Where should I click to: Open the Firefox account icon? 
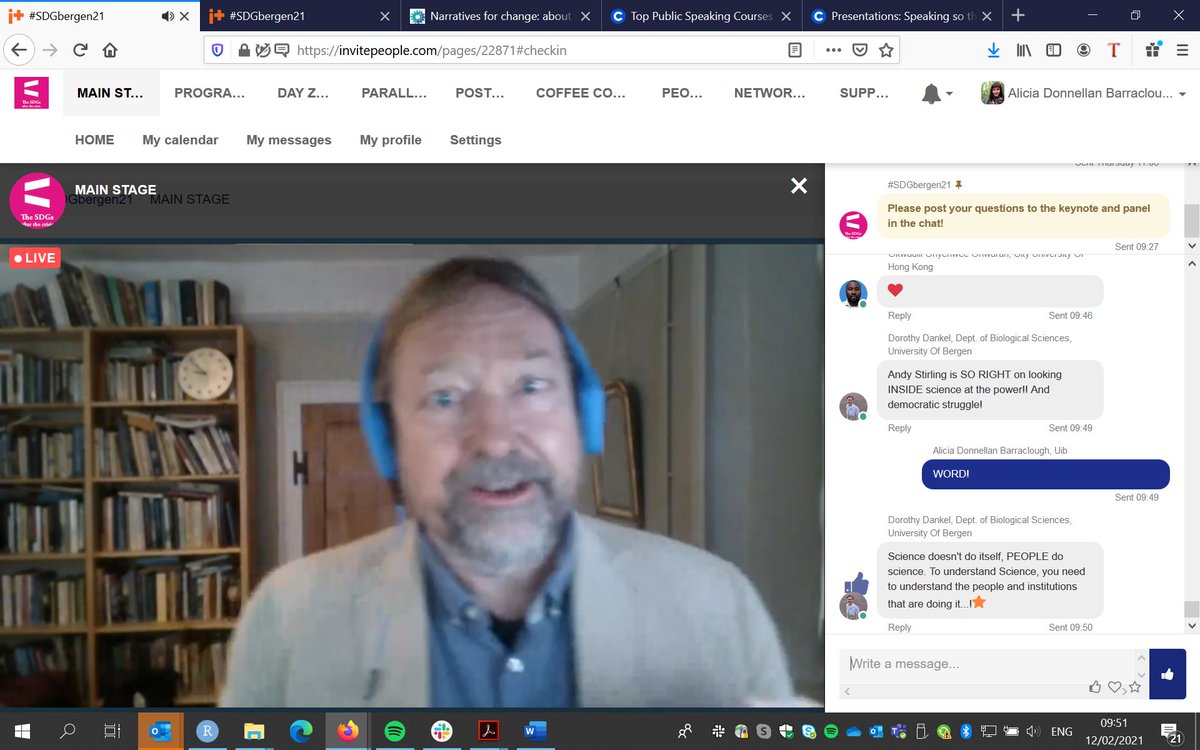(1084, 49)
